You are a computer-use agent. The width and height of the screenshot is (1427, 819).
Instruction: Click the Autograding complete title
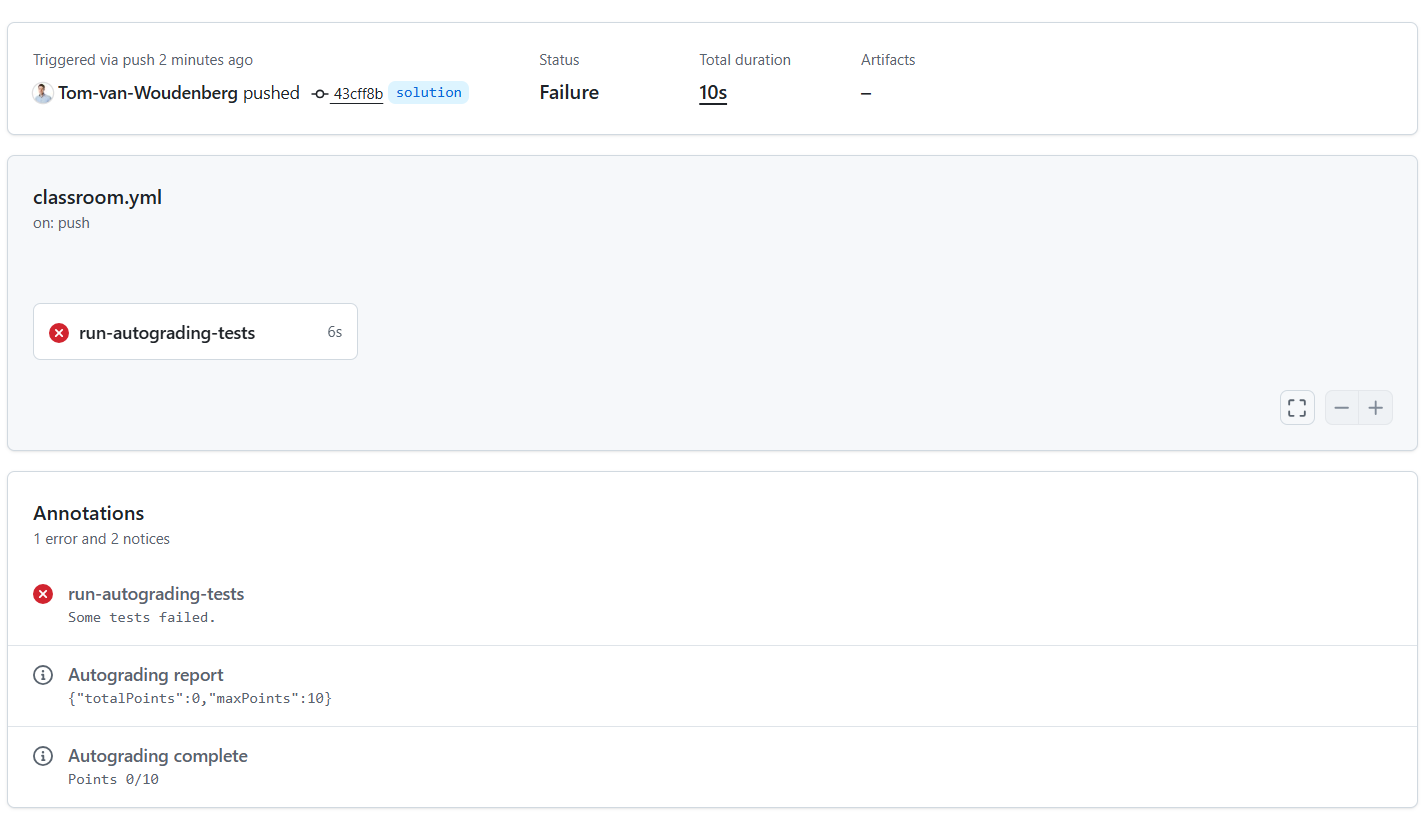tap(158, 756)
